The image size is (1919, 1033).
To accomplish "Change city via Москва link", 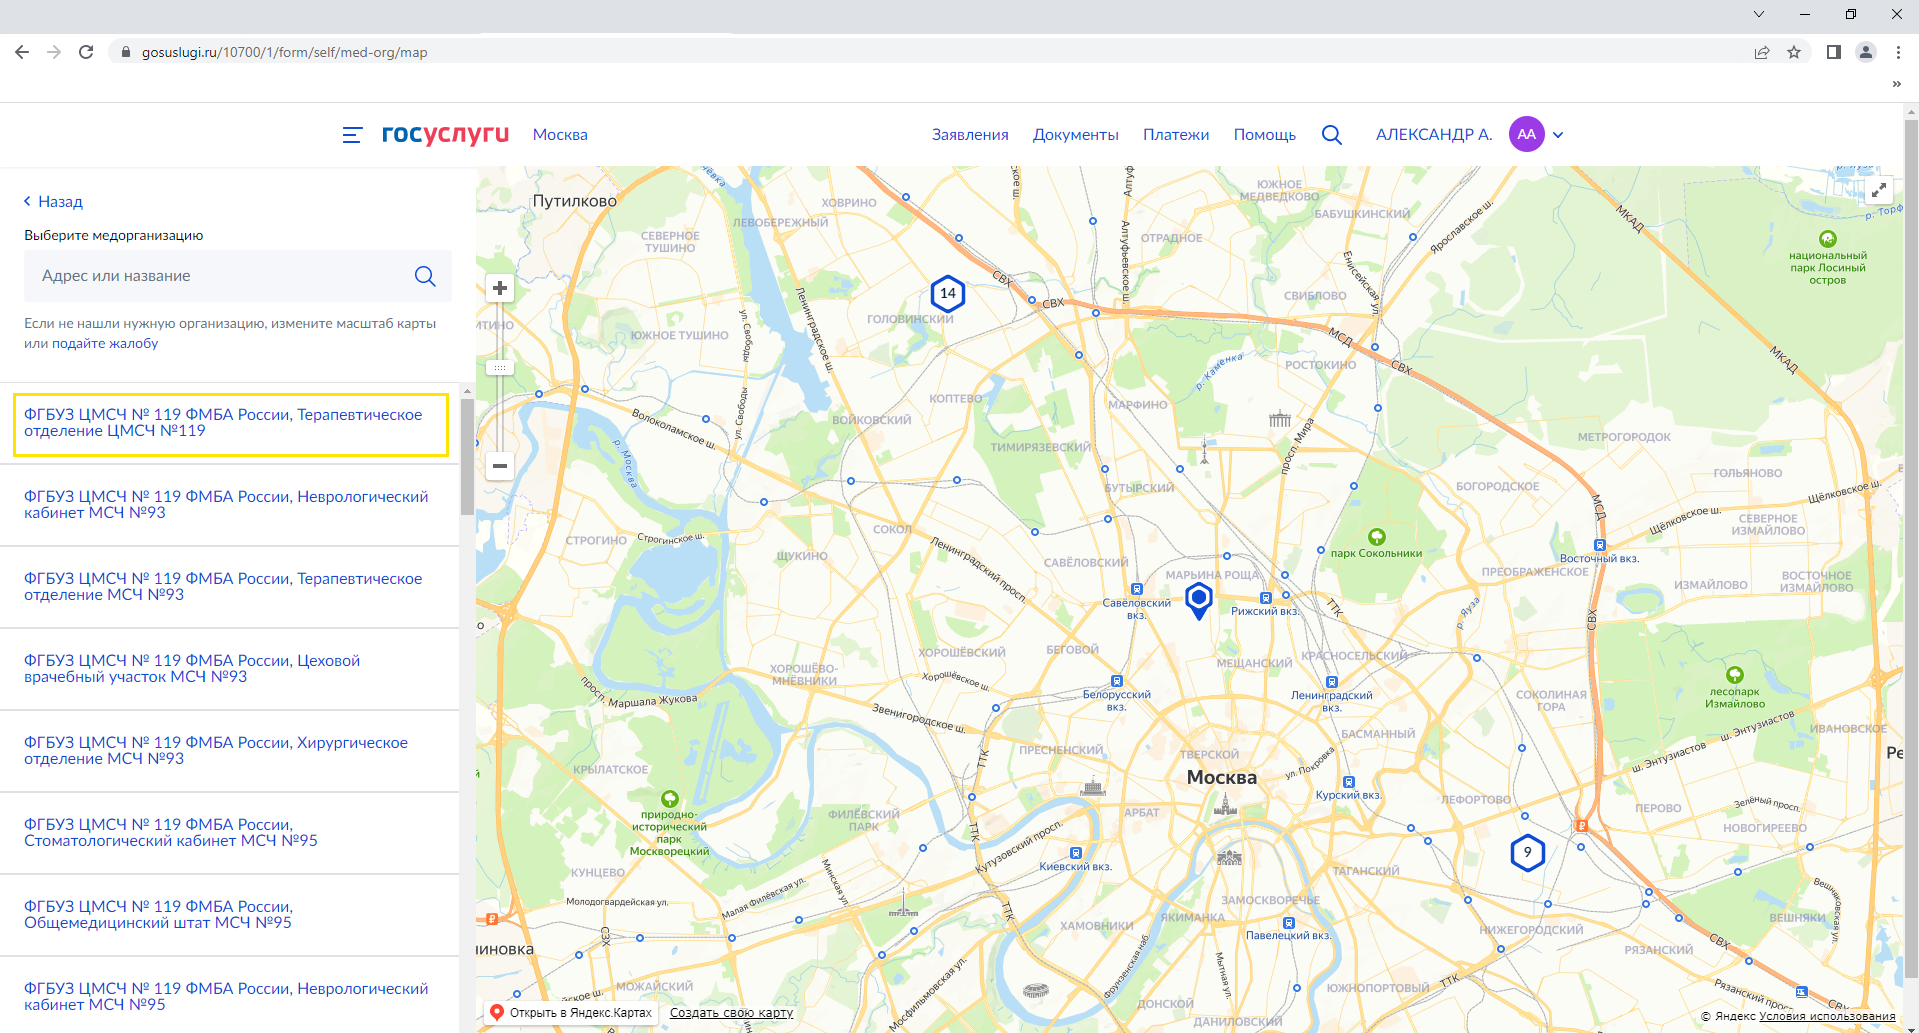I will click(560, 135).
